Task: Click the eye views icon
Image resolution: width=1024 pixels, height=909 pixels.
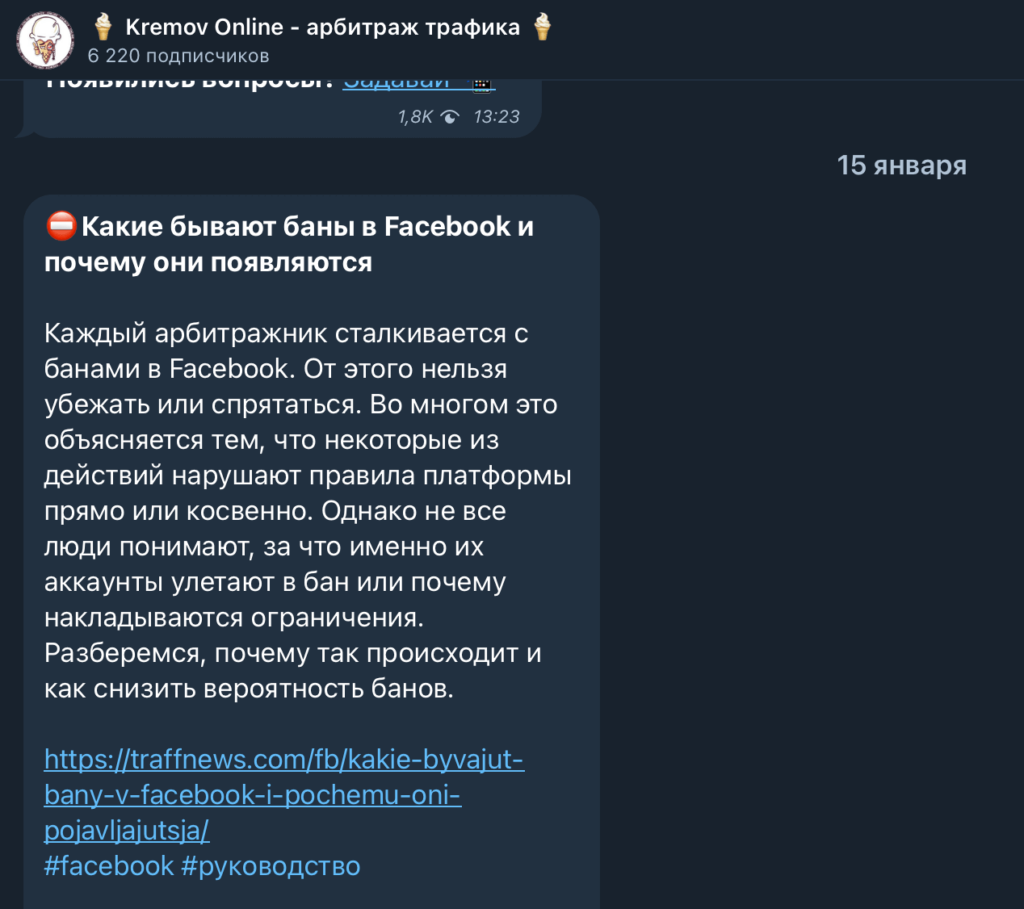Action: 450,117
